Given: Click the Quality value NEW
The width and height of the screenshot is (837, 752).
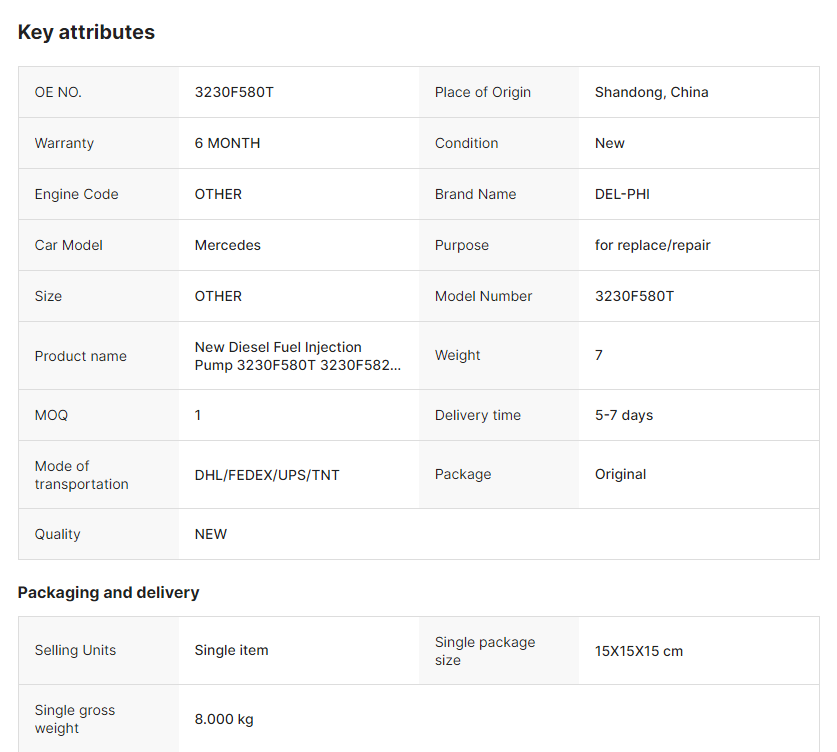Looking at the screenshot, I should point(210,534).
